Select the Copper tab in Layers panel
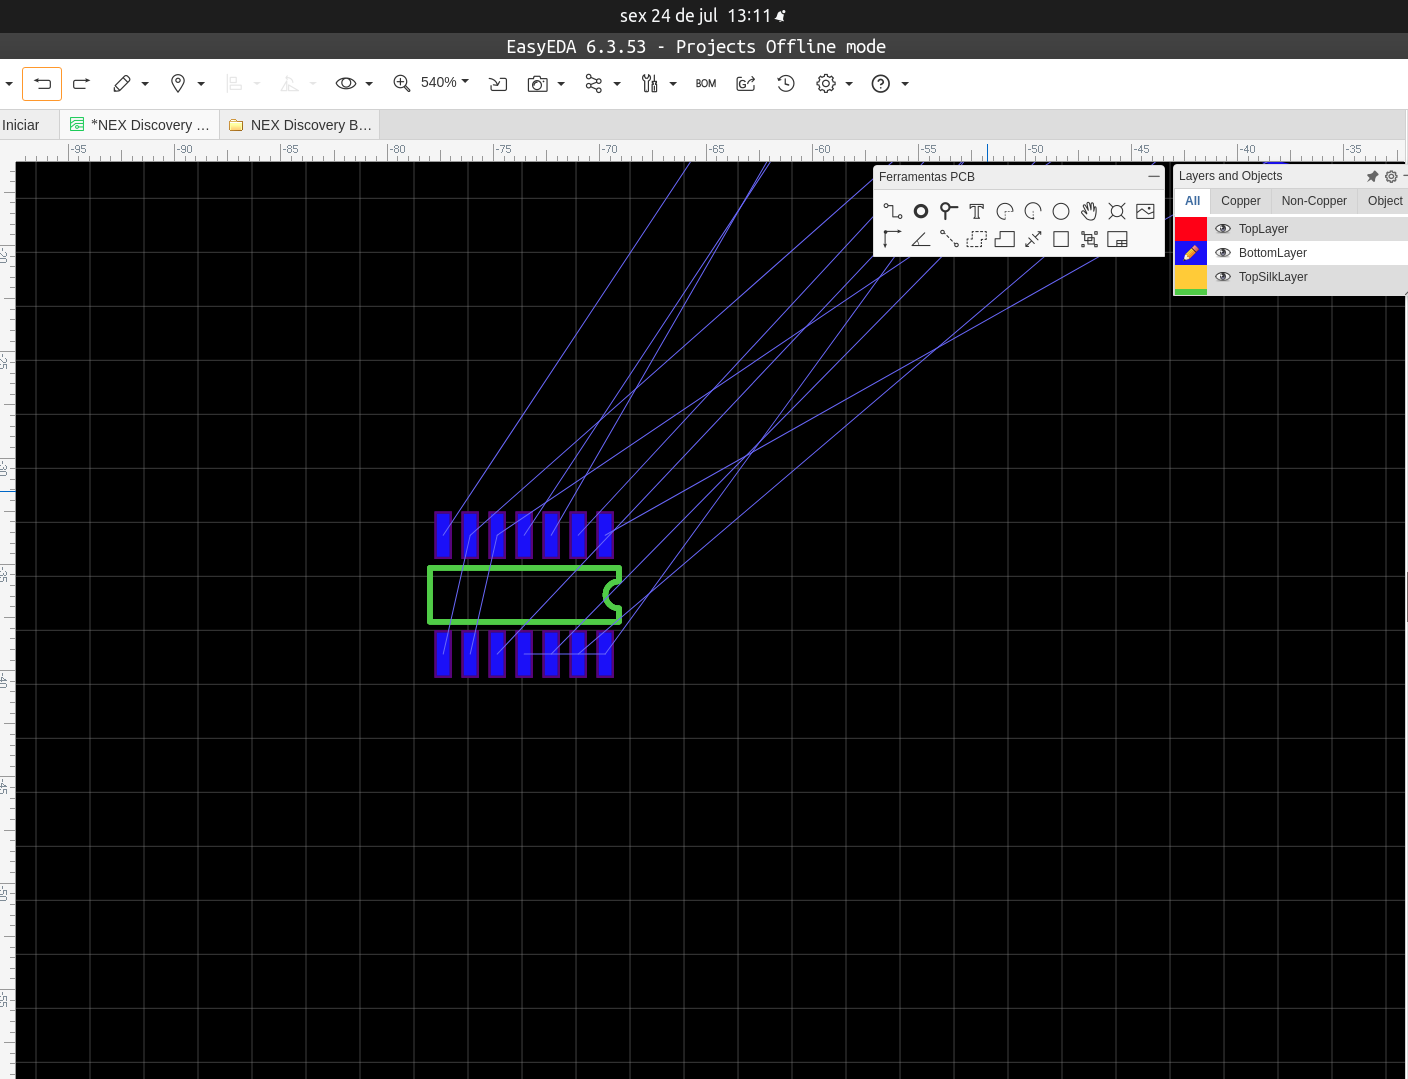The height and width of the screenshot is (1079, 1408). [x=1240, y=201]
